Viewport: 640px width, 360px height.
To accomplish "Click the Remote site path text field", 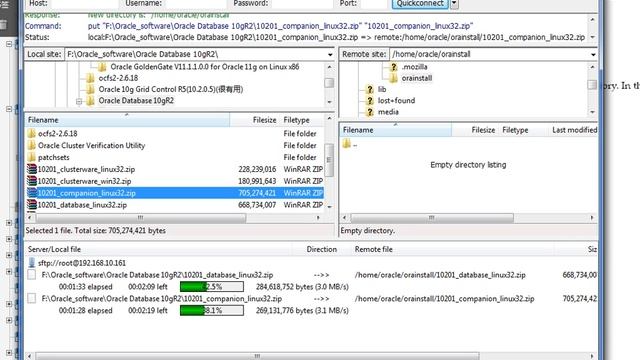I will click(x=489, y=54).
